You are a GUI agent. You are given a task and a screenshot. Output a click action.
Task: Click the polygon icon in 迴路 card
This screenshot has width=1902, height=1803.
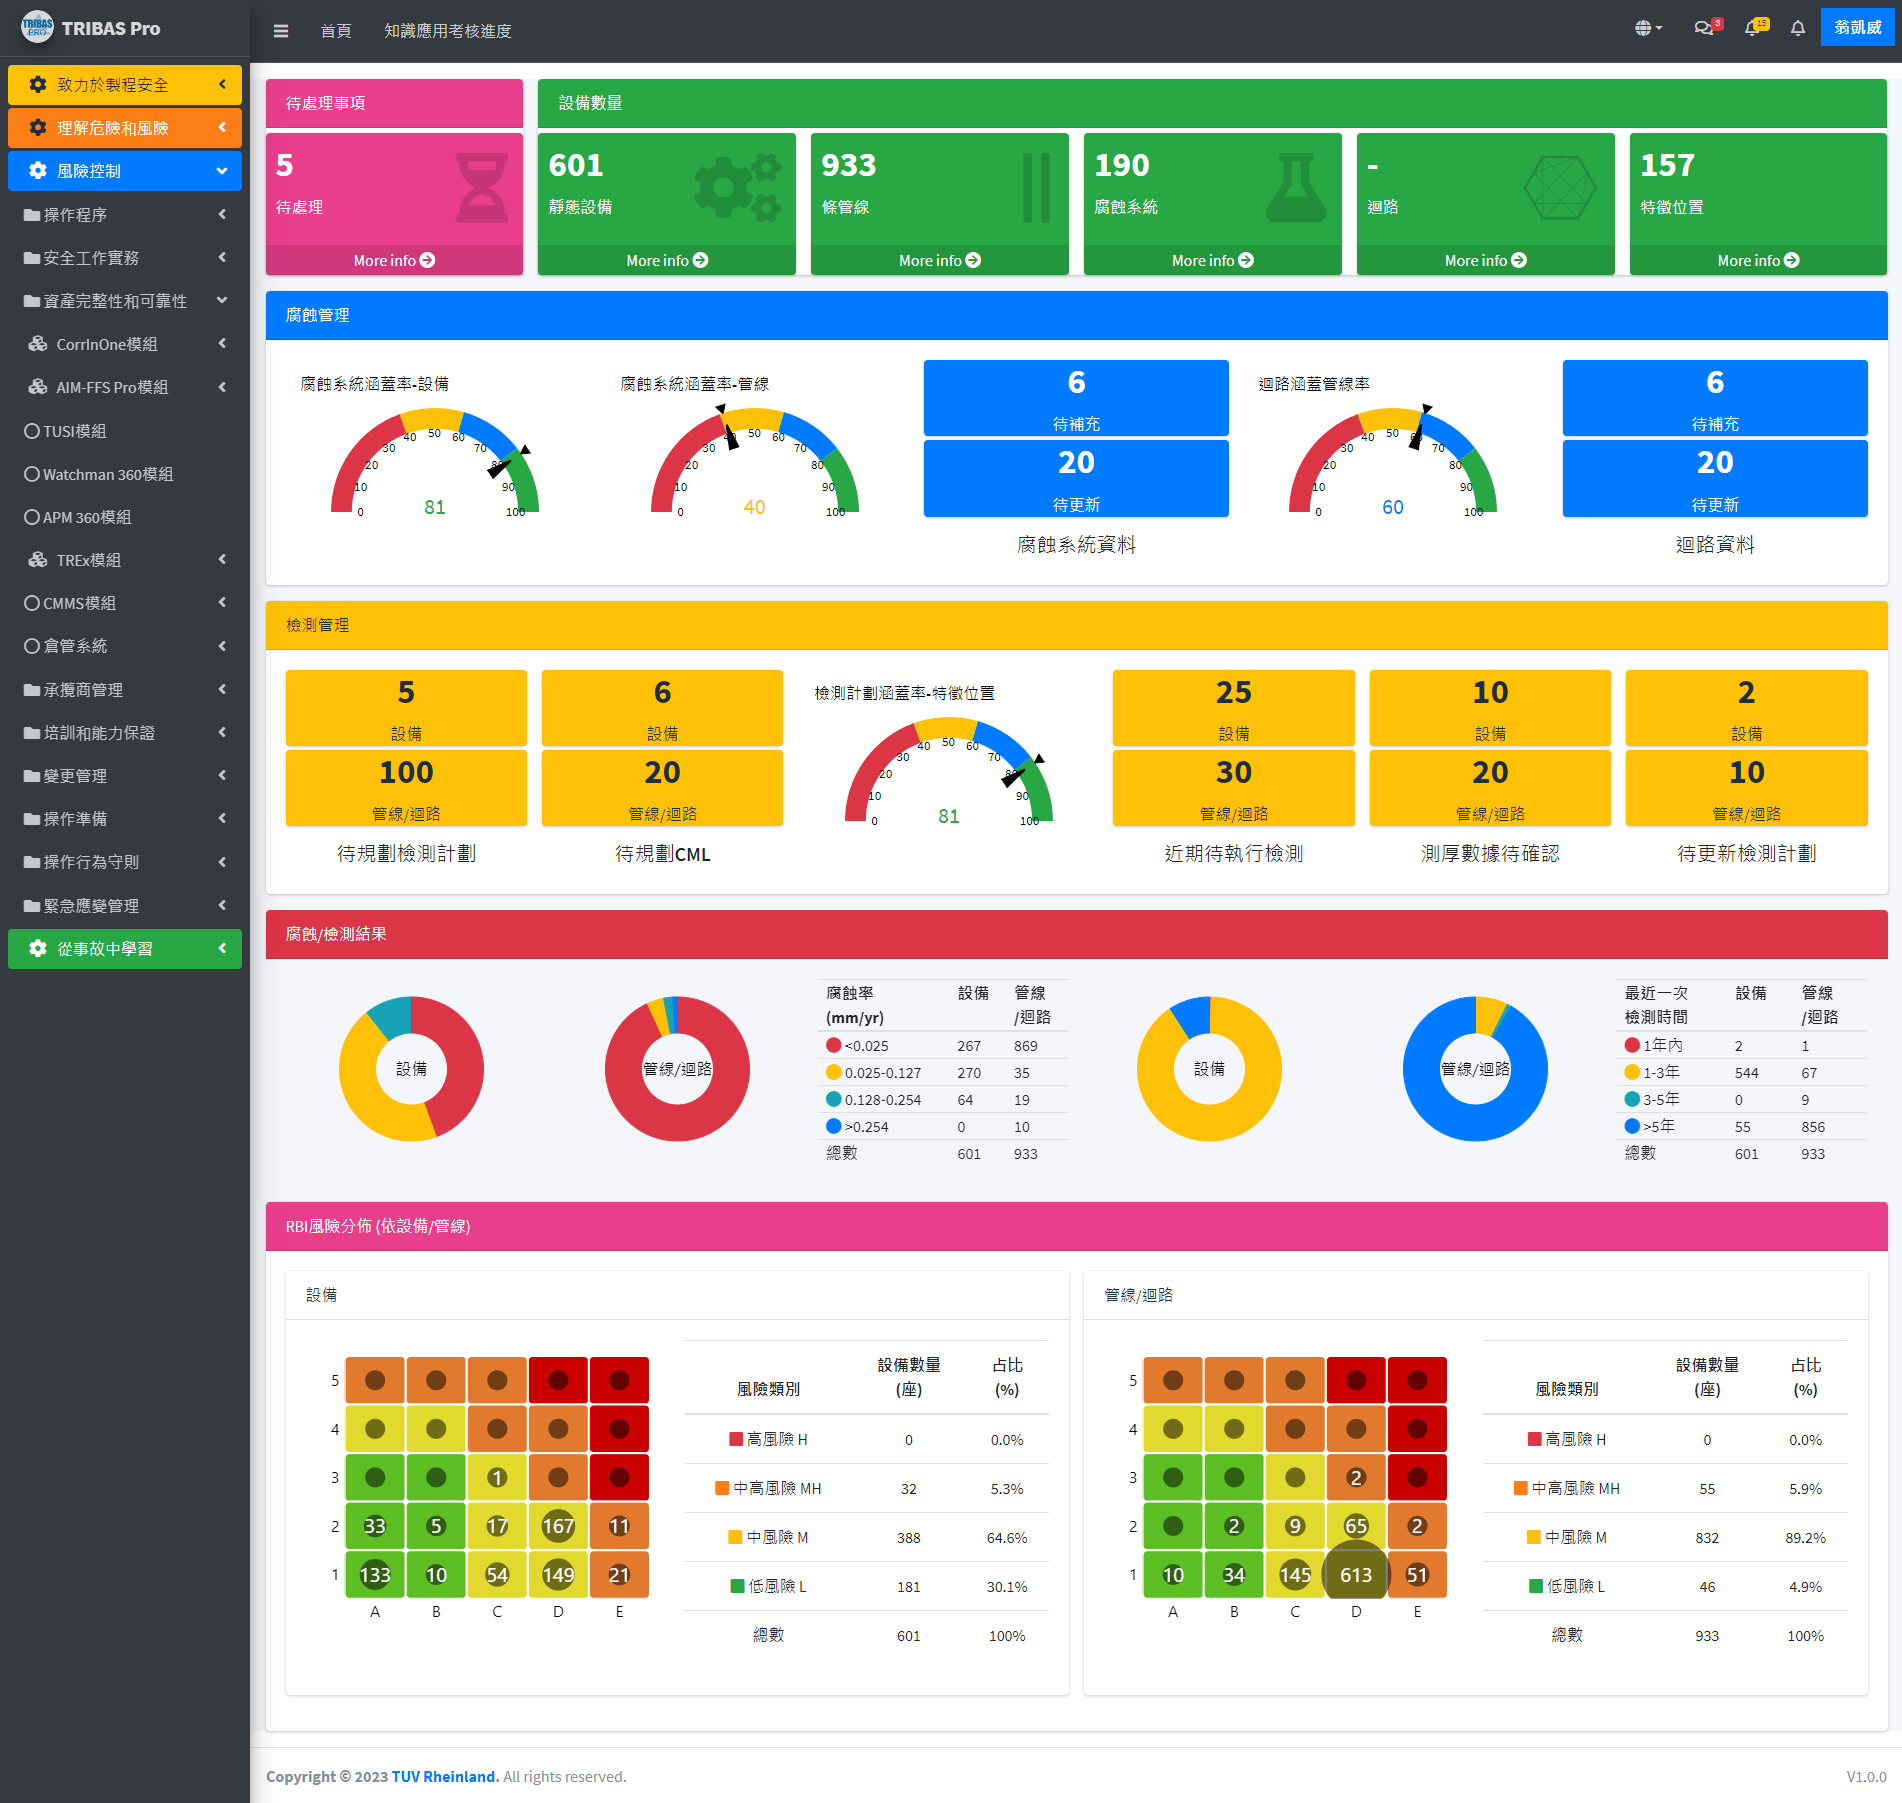(x=1559, y=188)
